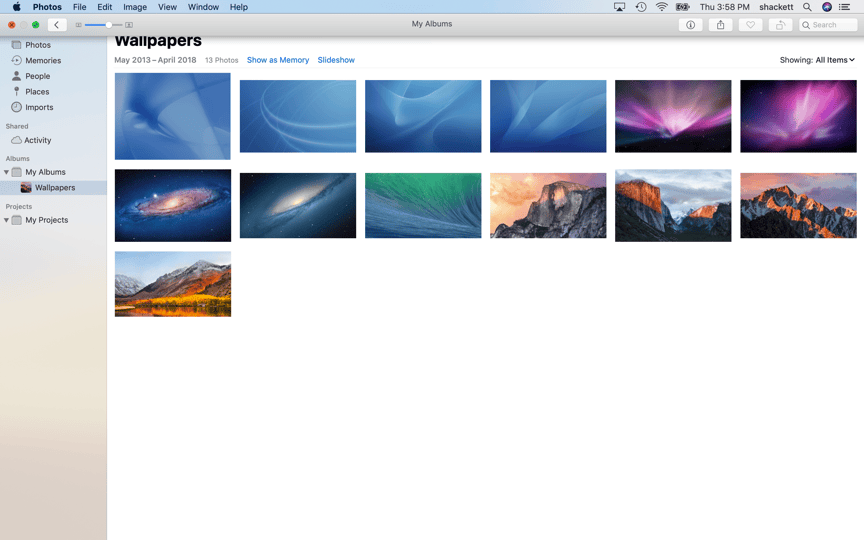The width and height of the screenshot is (864, 540).
Task: Open Spotlight search in menu bar
Action: pos(807,7)
